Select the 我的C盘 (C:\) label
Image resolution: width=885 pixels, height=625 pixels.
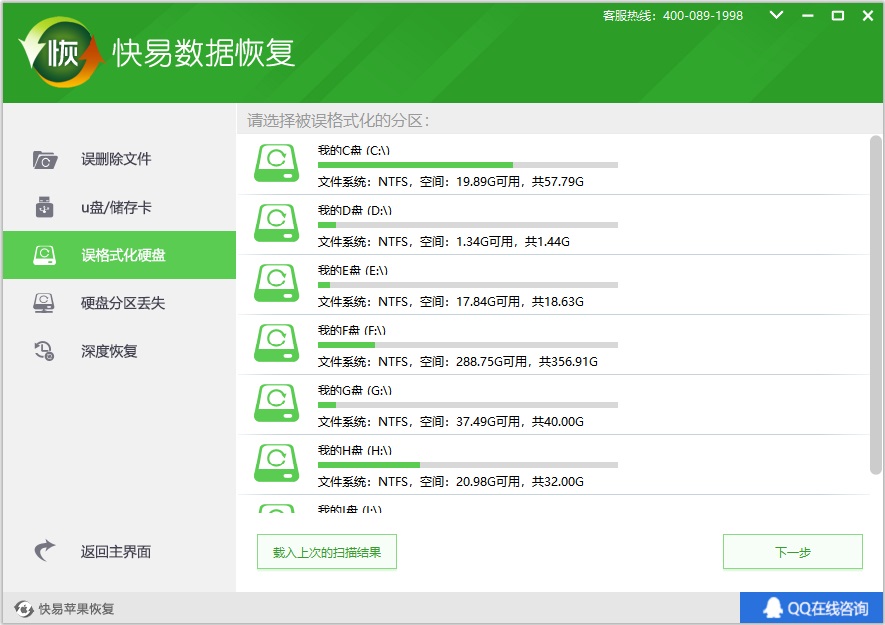pos(354,151)
